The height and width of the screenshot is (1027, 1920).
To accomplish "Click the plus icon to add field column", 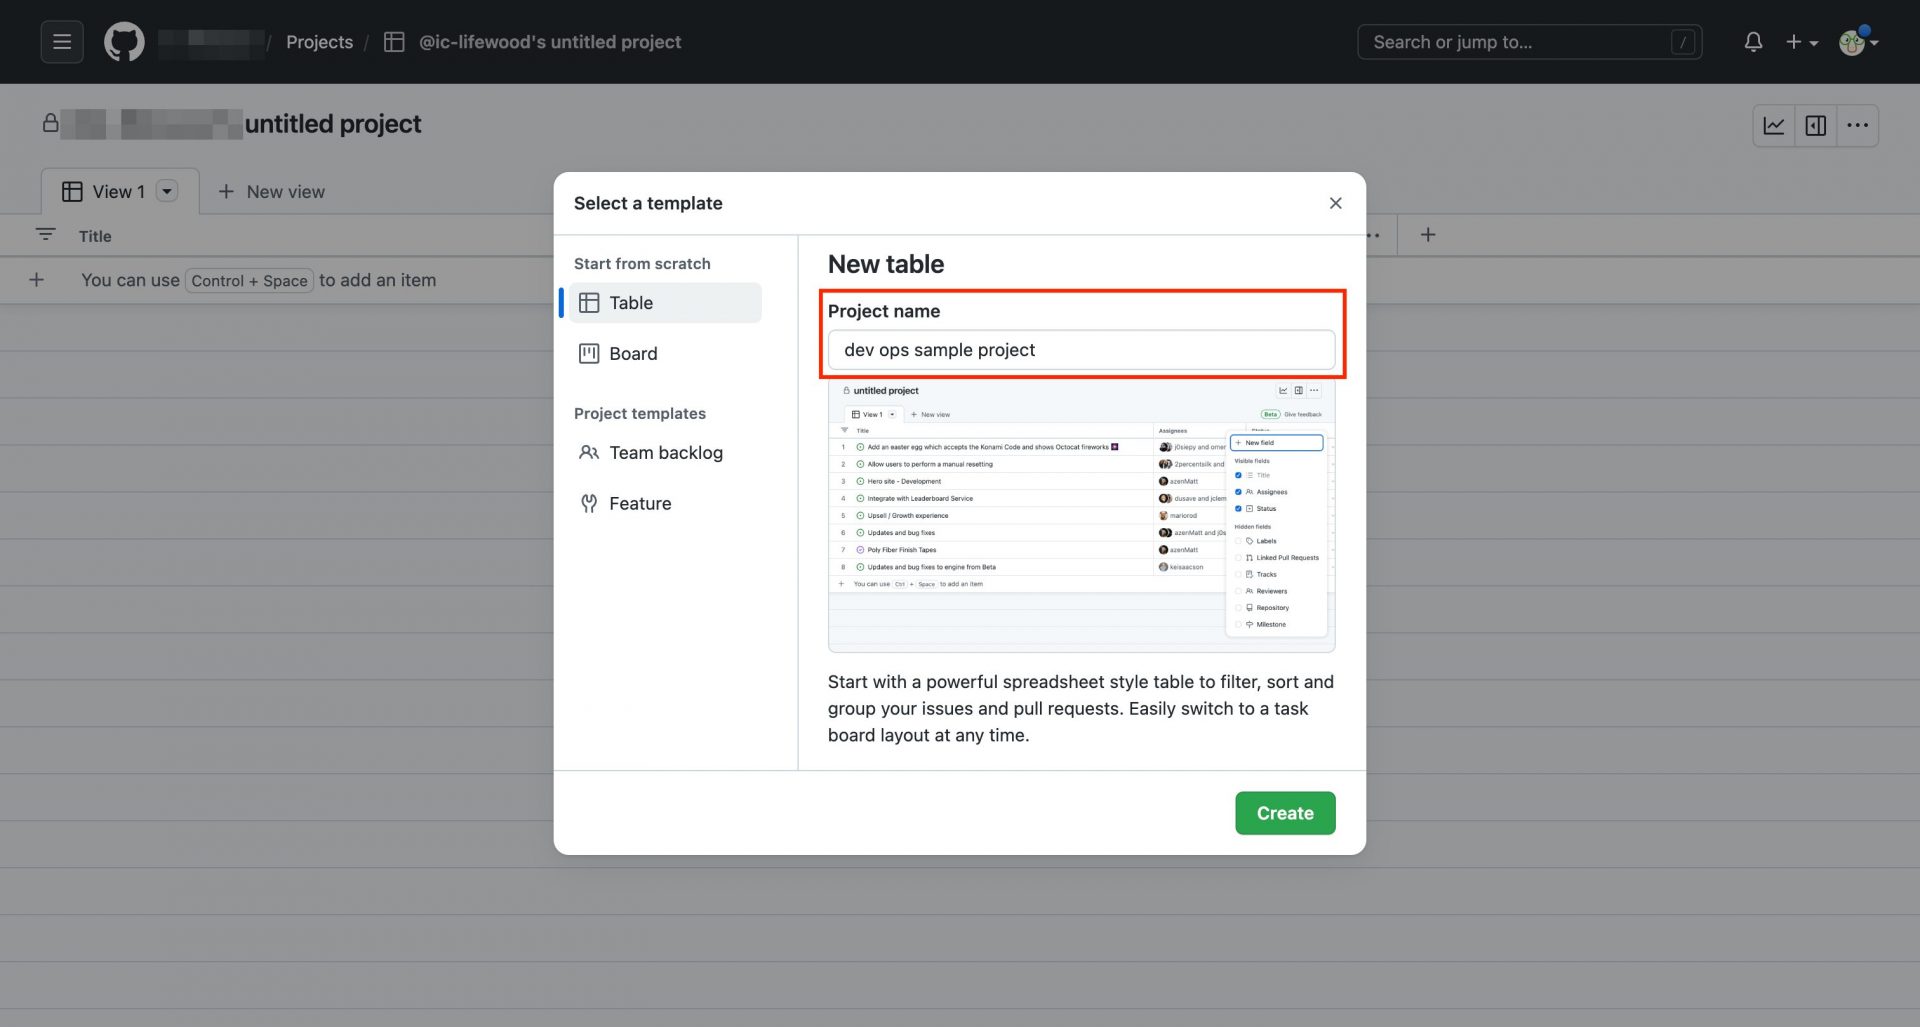I will click(1428, 235).
